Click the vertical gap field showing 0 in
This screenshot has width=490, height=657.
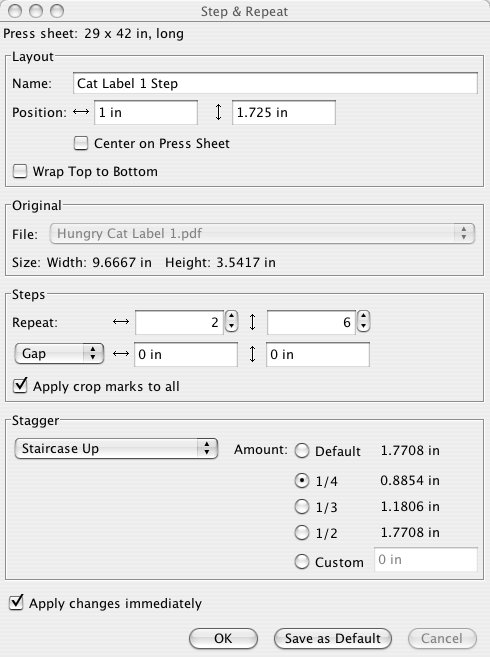tap(318, 354)
